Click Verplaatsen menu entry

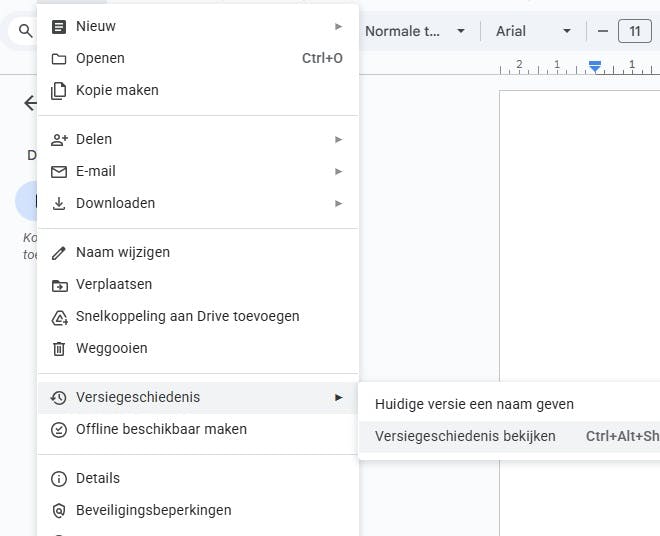point(116,284)
